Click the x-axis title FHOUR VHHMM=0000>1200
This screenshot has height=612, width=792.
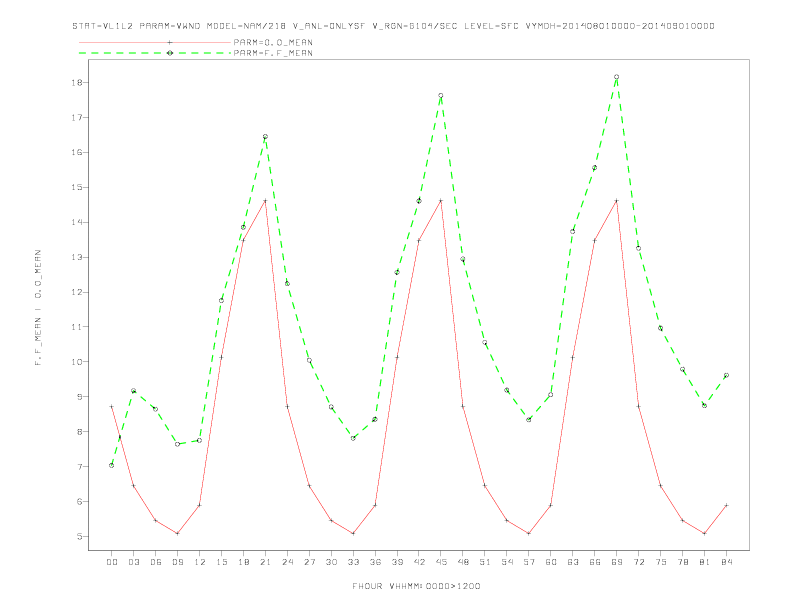[x=416, y=586]
